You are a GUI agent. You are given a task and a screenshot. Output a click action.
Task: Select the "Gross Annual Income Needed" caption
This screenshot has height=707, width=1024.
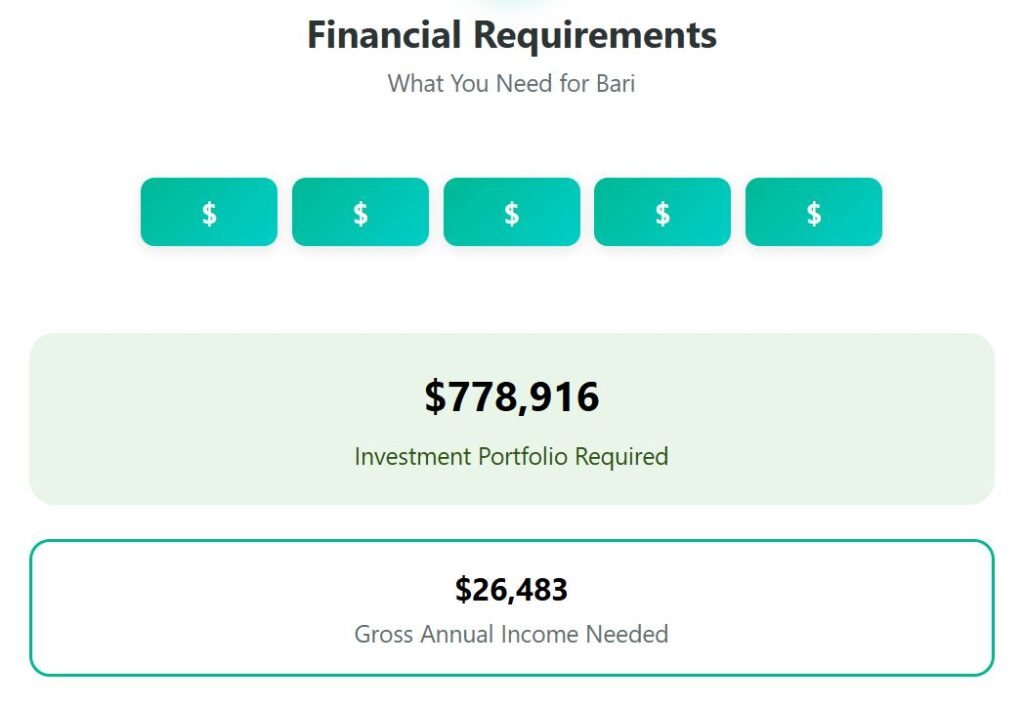pos(511,634)
